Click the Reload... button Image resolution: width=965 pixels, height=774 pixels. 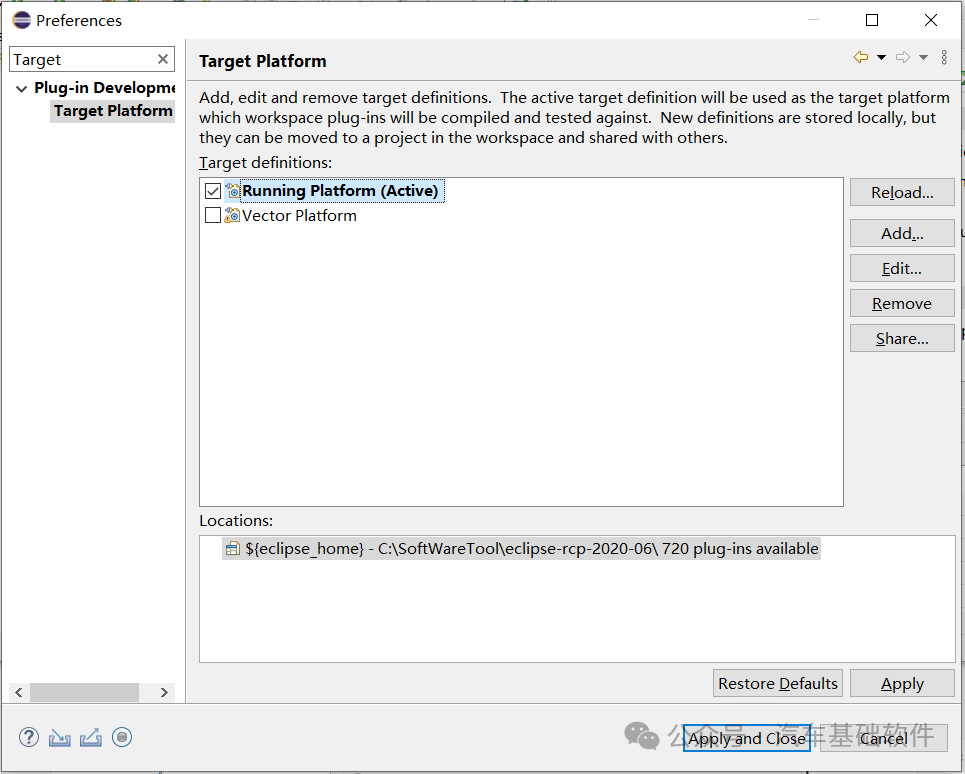[902, 193]
